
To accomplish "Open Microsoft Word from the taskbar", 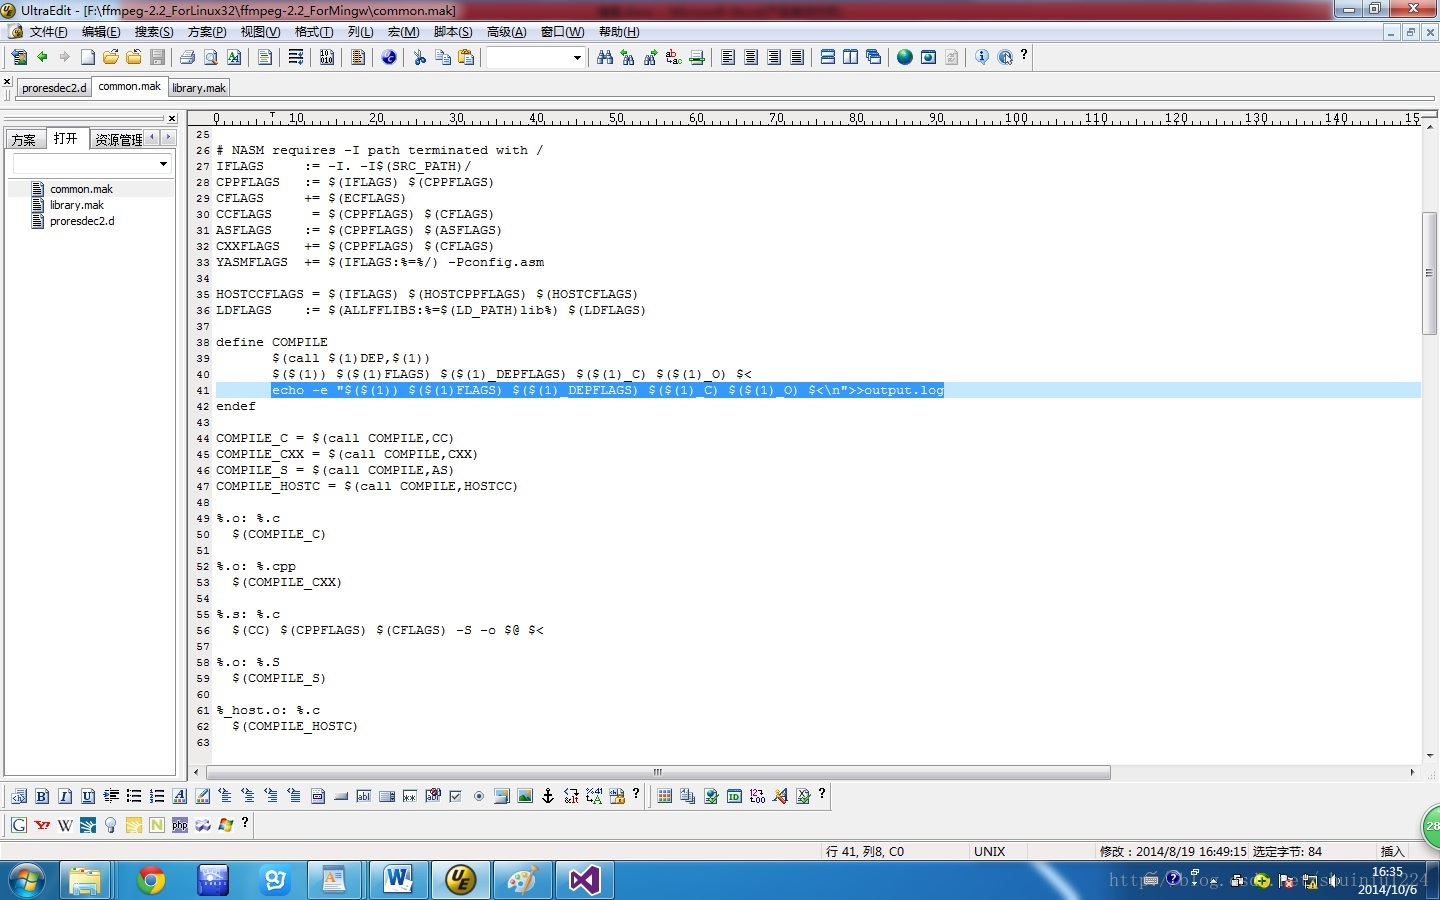I will [x=398, y=880].
